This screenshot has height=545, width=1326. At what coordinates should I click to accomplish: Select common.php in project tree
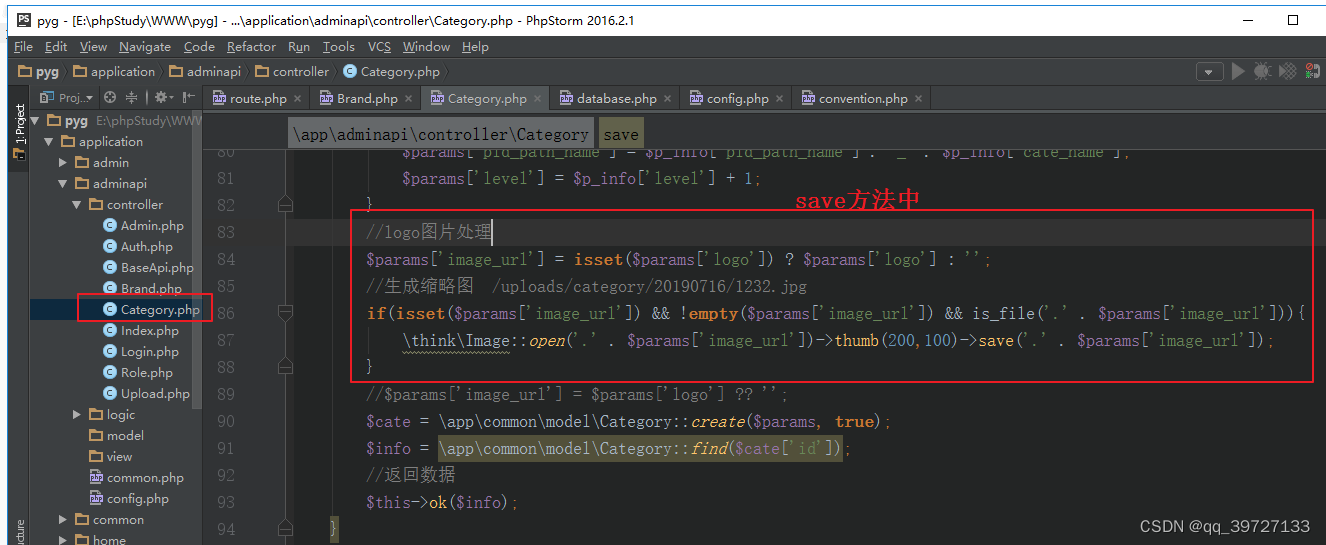[136, 477]
